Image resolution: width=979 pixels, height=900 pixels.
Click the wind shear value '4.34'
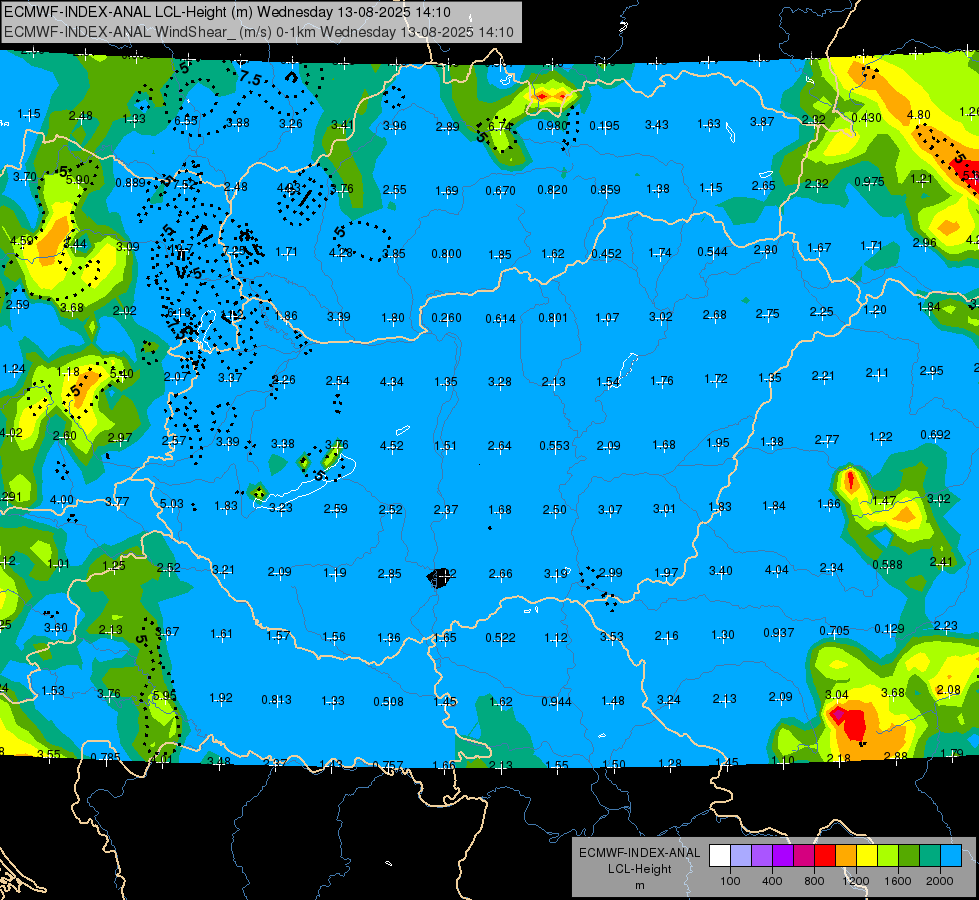391,382
